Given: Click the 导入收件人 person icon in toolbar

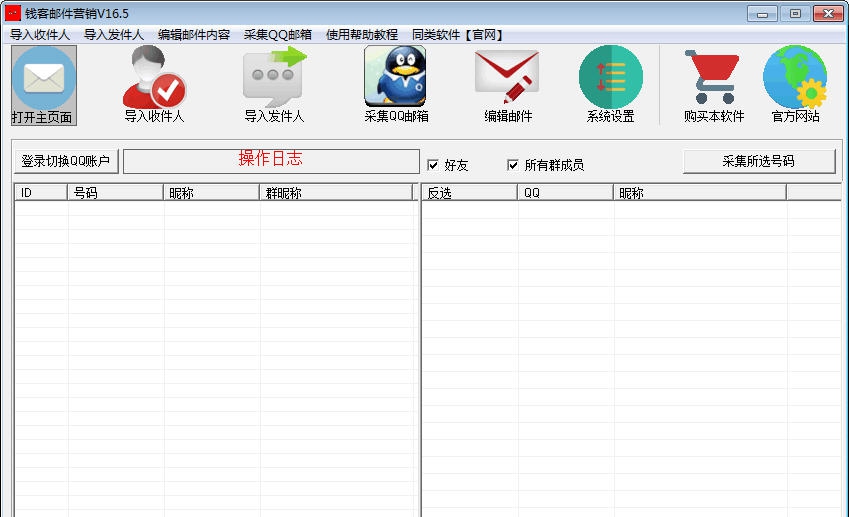Looking at the screenshot, I should (154, 84).
